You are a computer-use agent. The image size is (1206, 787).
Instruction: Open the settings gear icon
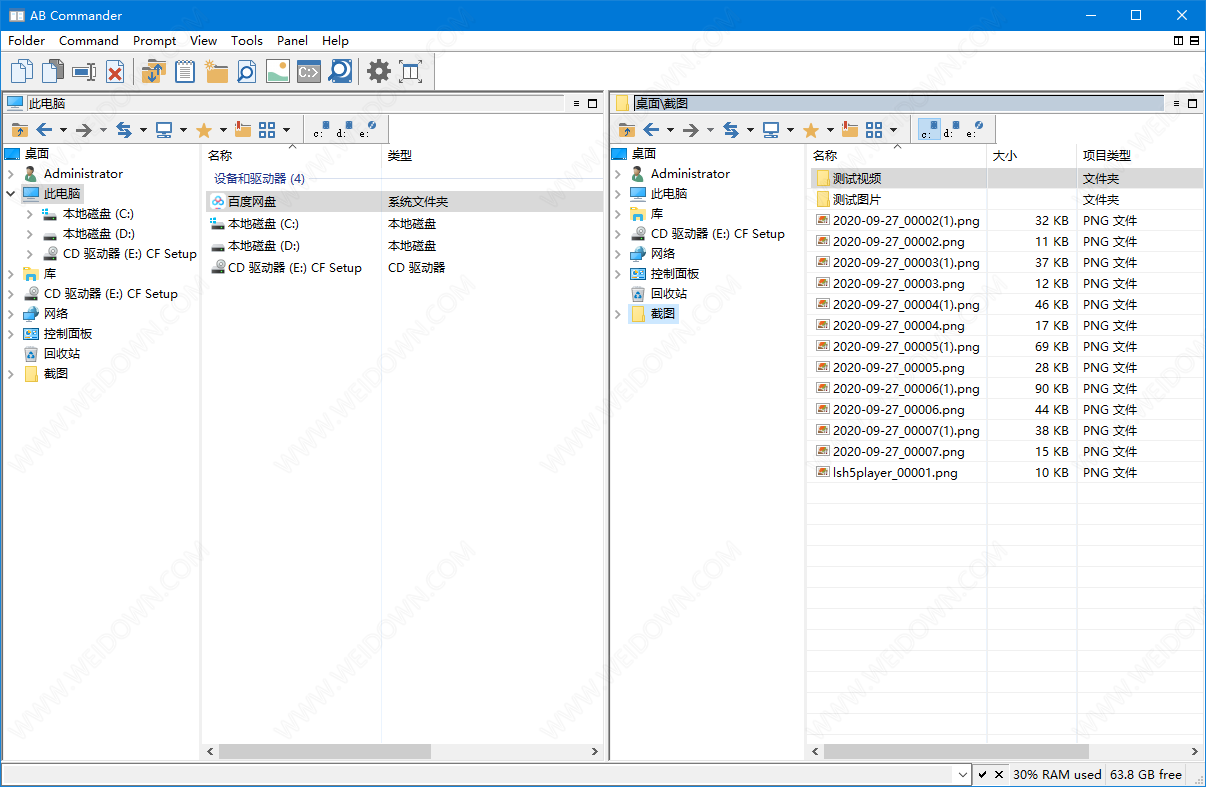click(x=378, y=71)
